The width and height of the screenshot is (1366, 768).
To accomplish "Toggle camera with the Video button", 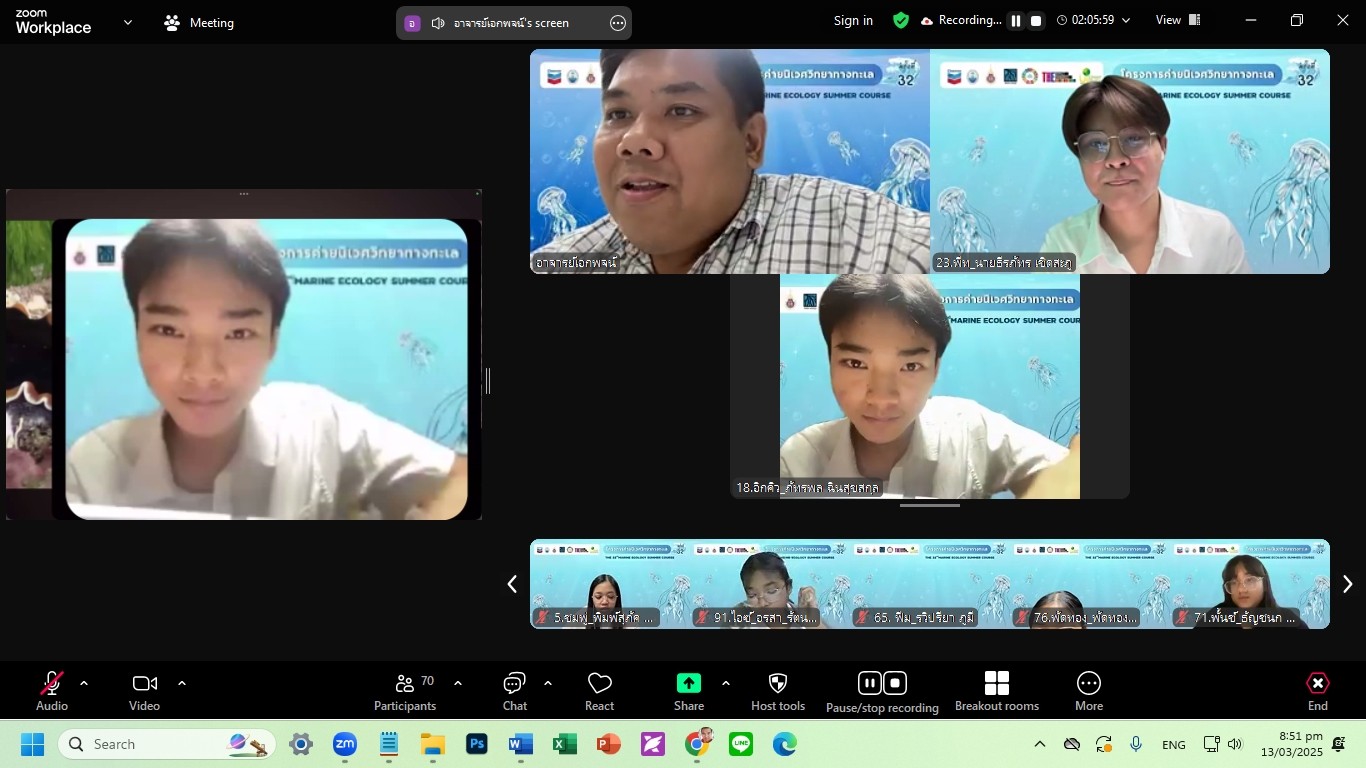I will [x=144, y=691].
